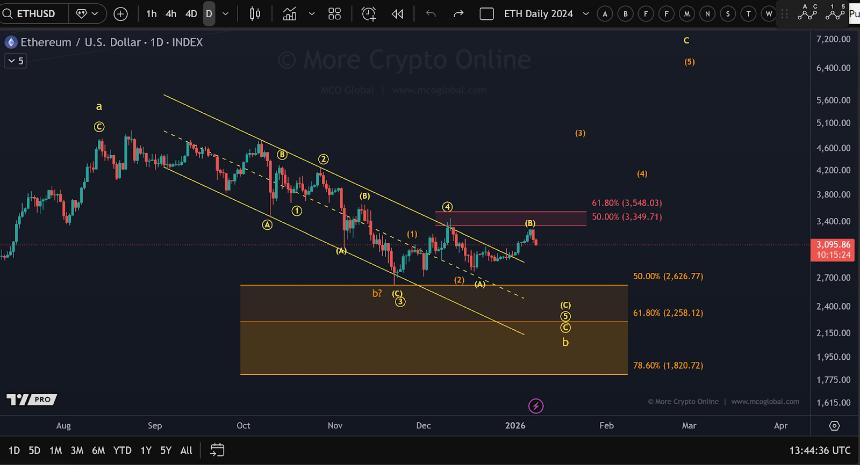Select the 6M date range
Image resolution: width=860 pixels, height=465 pixels.
coord(98,451)
